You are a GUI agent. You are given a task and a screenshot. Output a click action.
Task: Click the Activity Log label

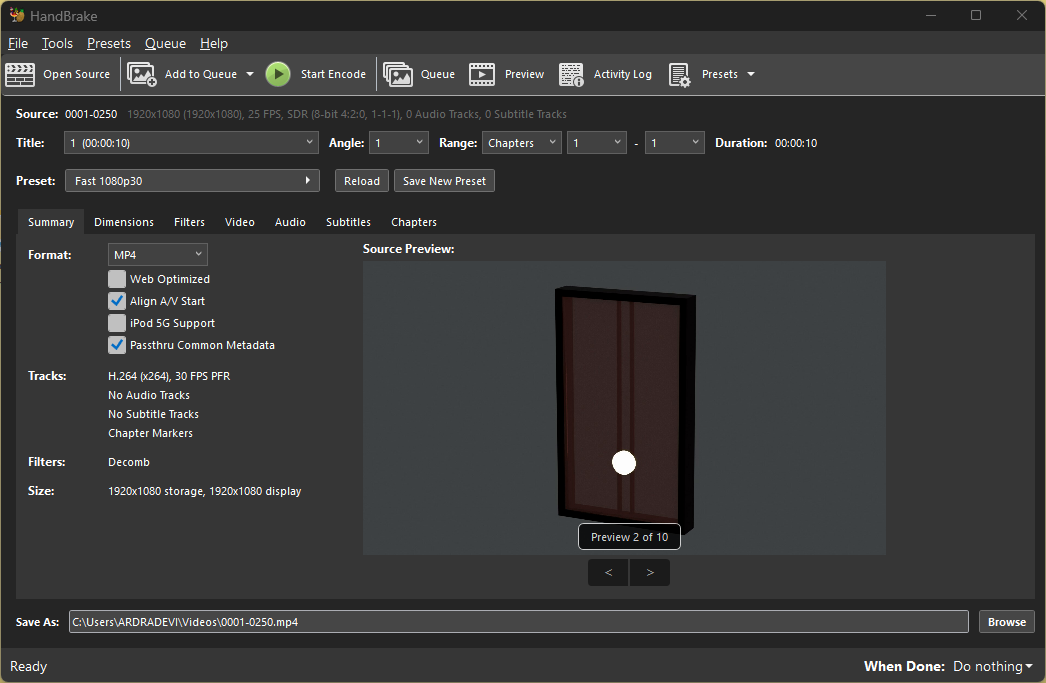pos(622,74)
